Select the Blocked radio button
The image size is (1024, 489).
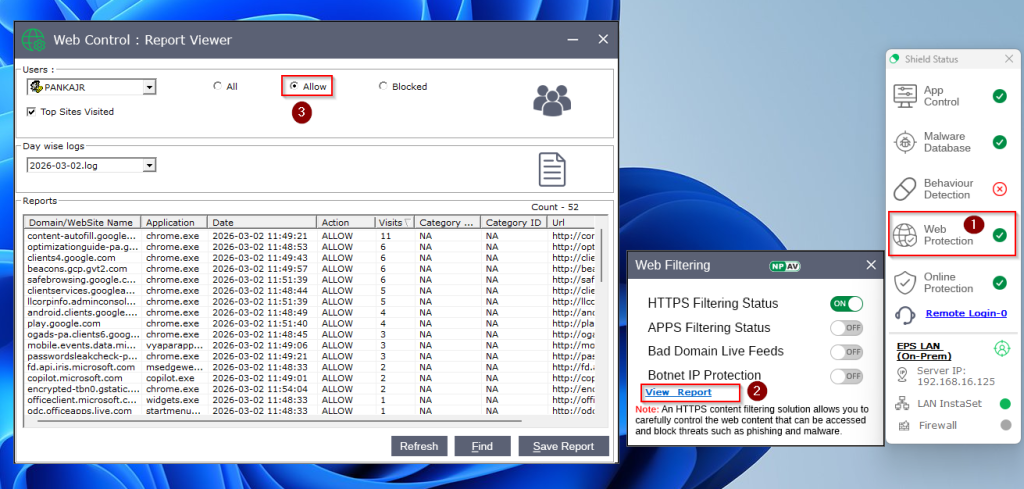(383, 87)
